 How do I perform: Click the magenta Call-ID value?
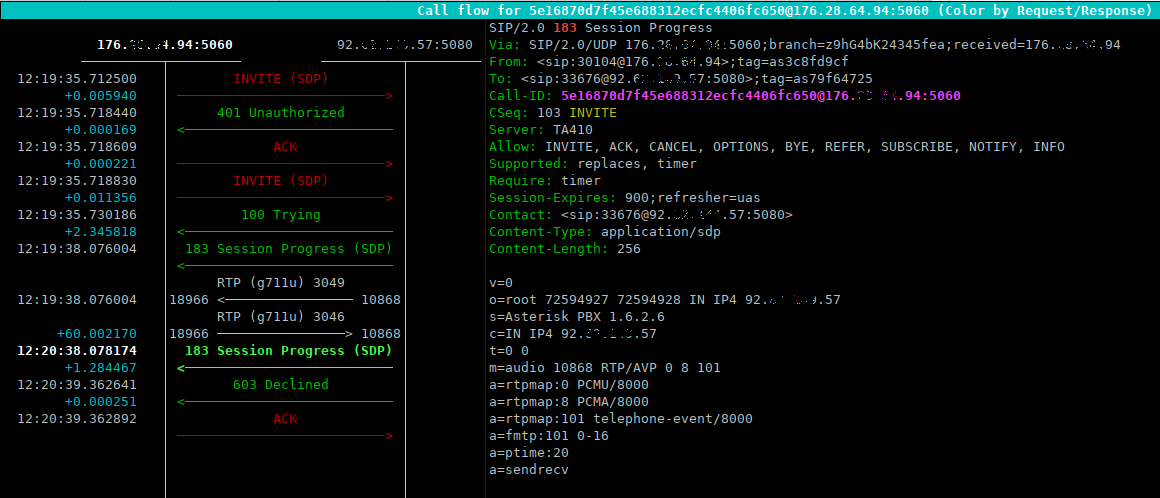coord(760,96)
